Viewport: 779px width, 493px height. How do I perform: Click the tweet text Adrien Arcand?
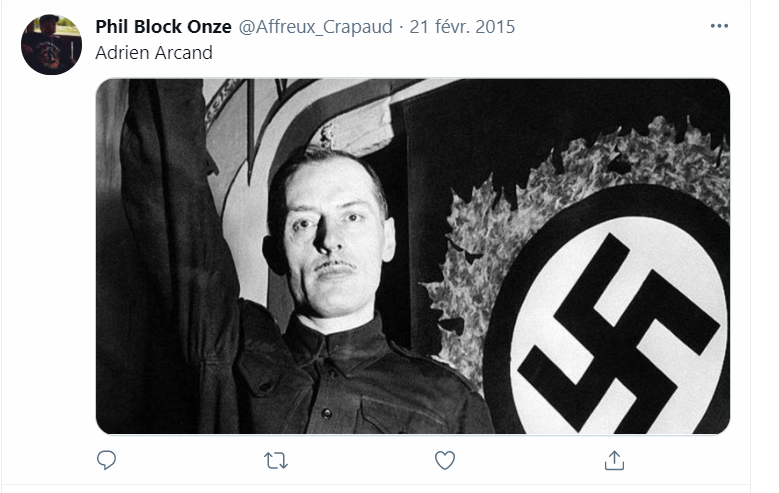click(x=154, y=53)
